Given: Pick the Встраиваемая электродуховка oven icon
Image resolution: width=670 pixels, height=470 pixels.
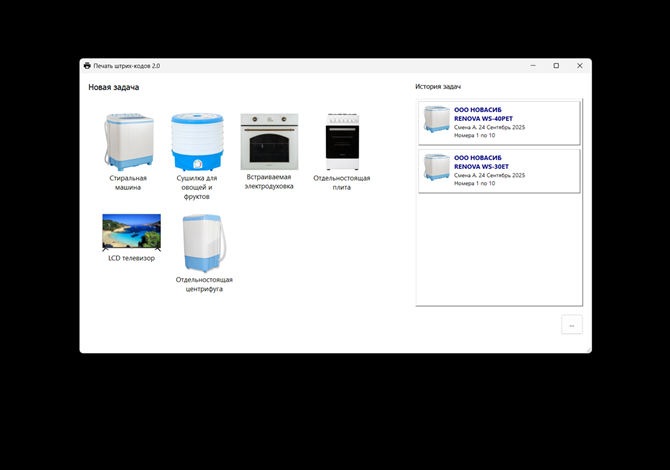Looking at the screenshot, I should click(x=269, y=142).
